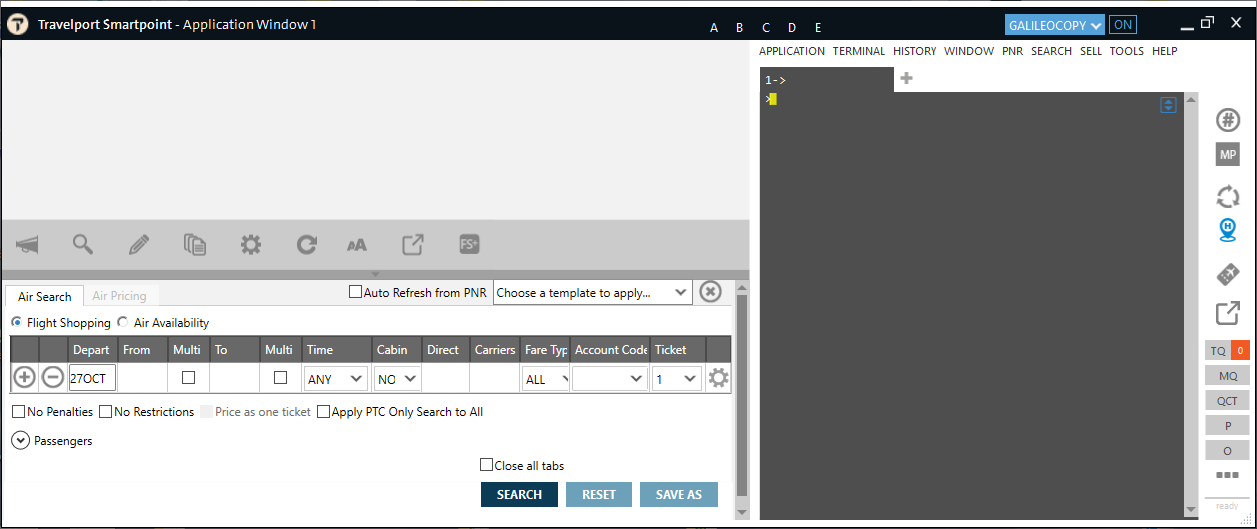
Task: Click the font size aA icon
Action: point(357,245)
